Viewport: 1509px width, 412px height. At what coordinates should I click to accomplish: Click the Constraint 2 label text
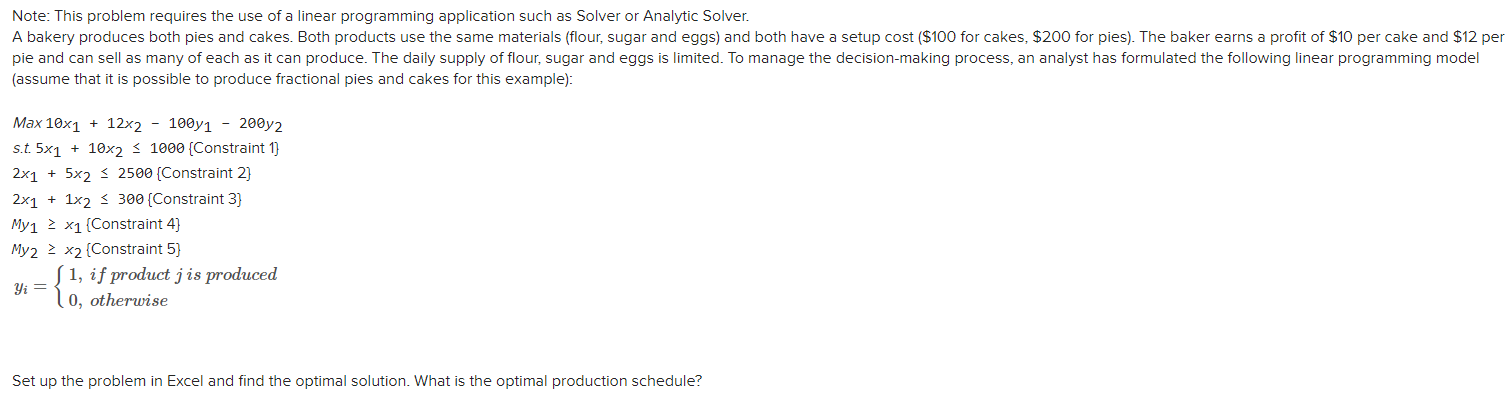[x=208, y=174]
